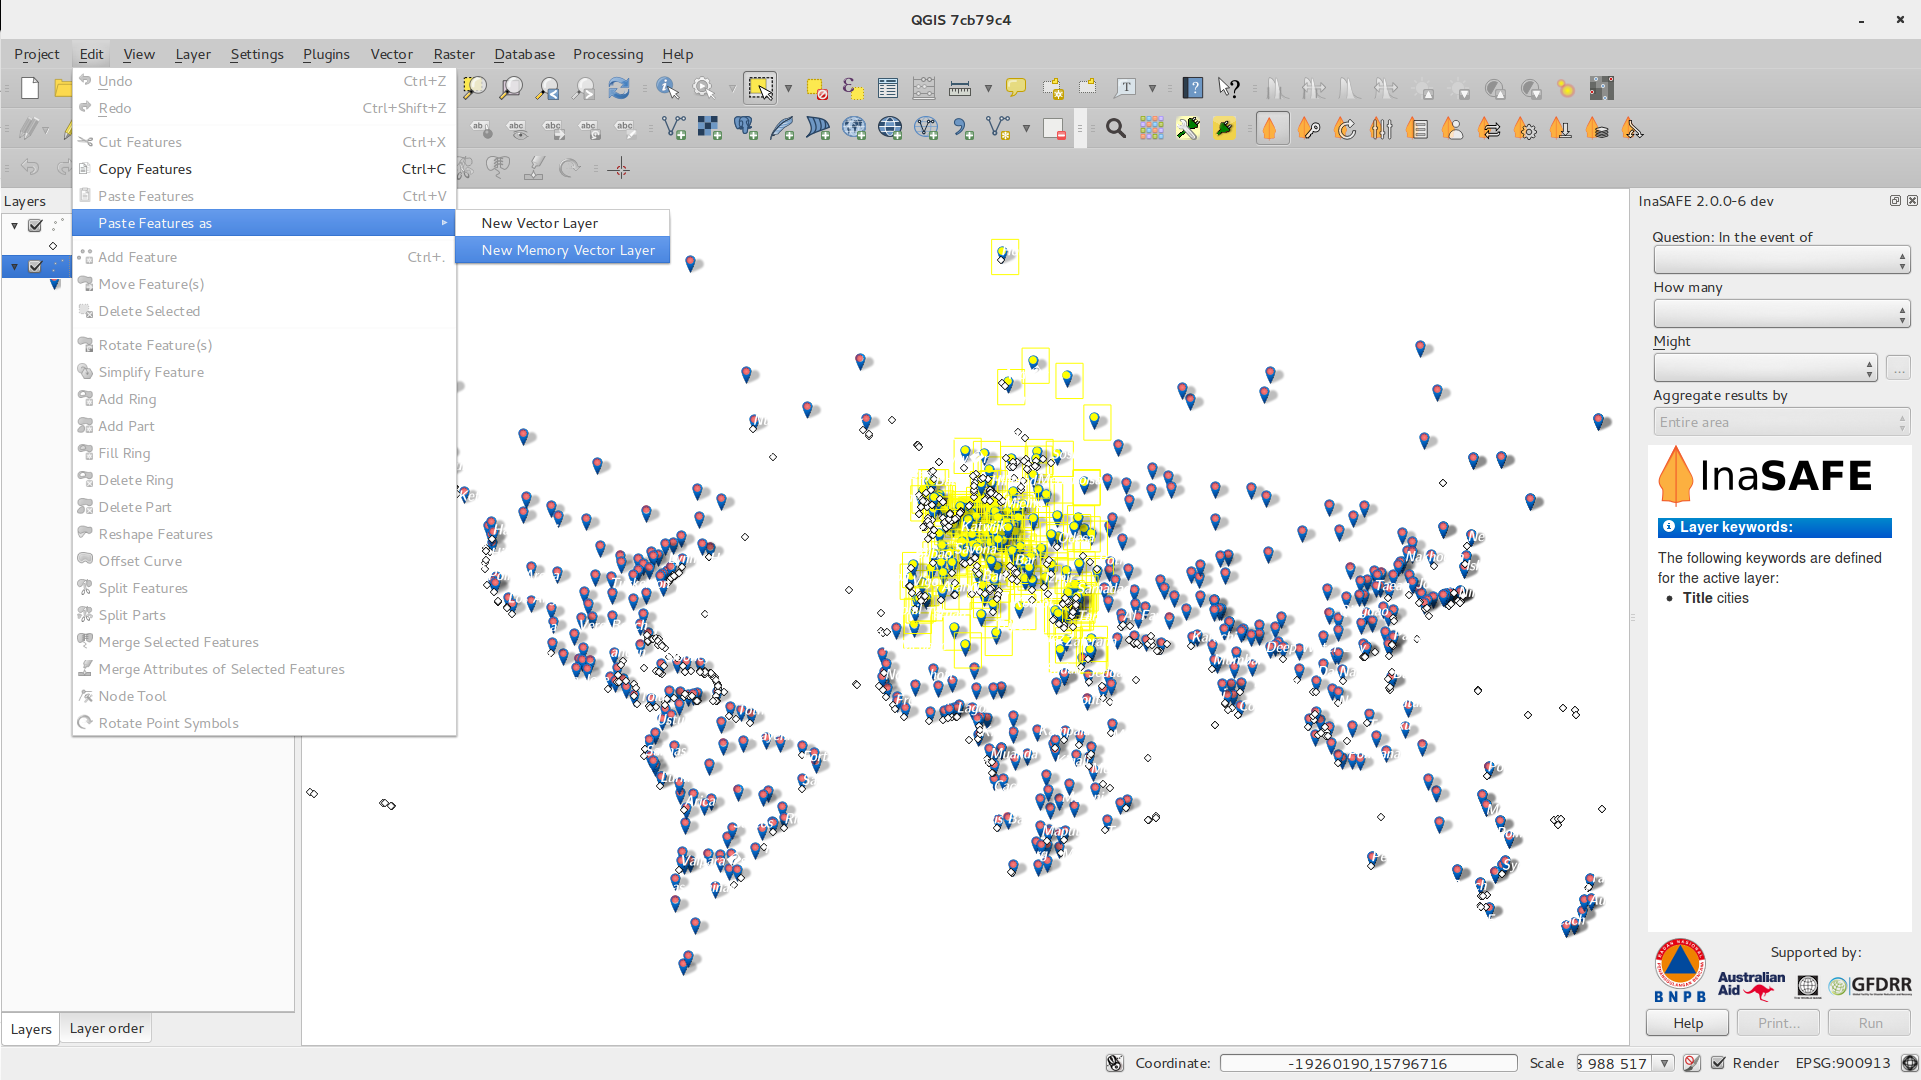Screen dimensions: 1921x1080
Task: Uncheck visibility of the first layer
Action: (x=35, y=225)
